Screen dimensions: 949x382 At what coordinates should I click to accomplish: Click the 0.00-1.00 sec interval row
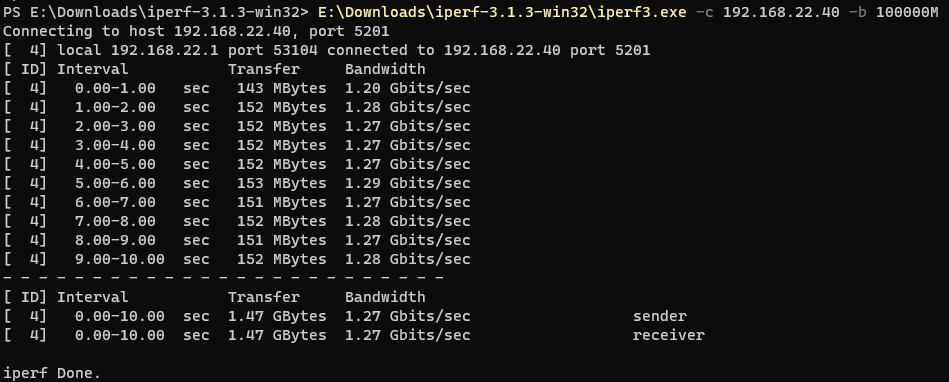pyautogui.click(x=237, y=88)
